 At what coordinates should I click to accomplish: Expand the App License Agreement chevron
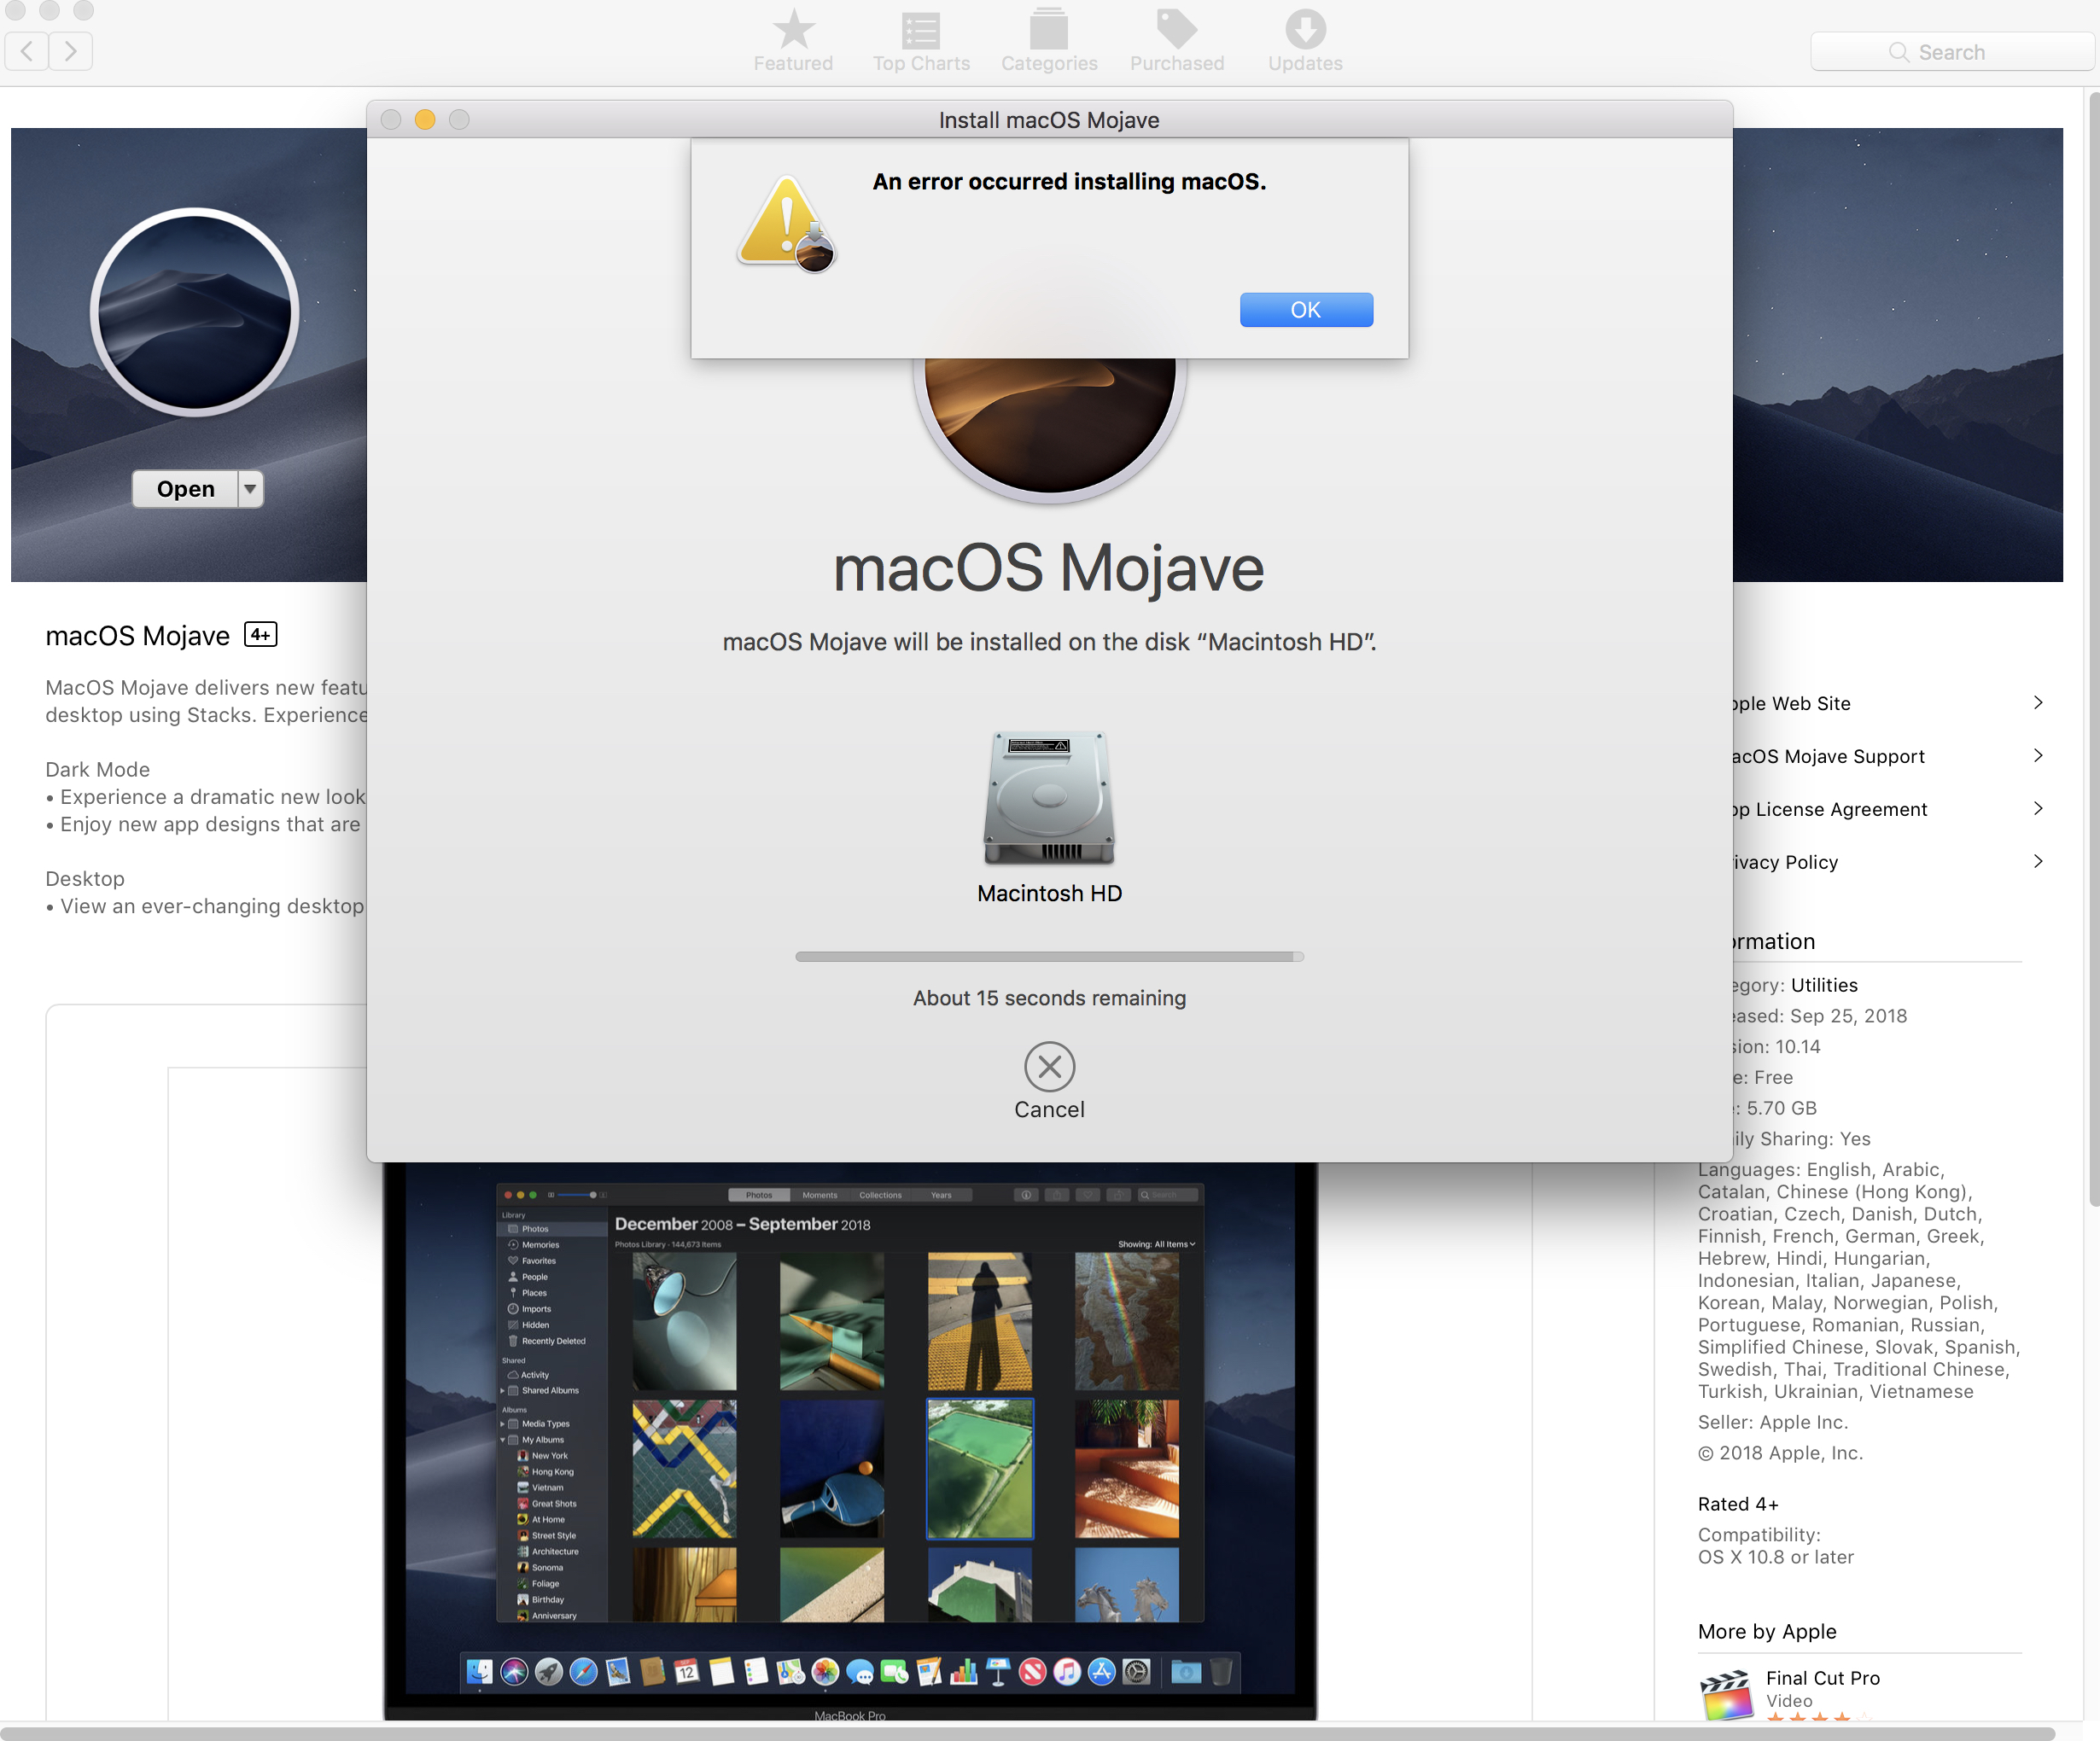coord(2037,809)
